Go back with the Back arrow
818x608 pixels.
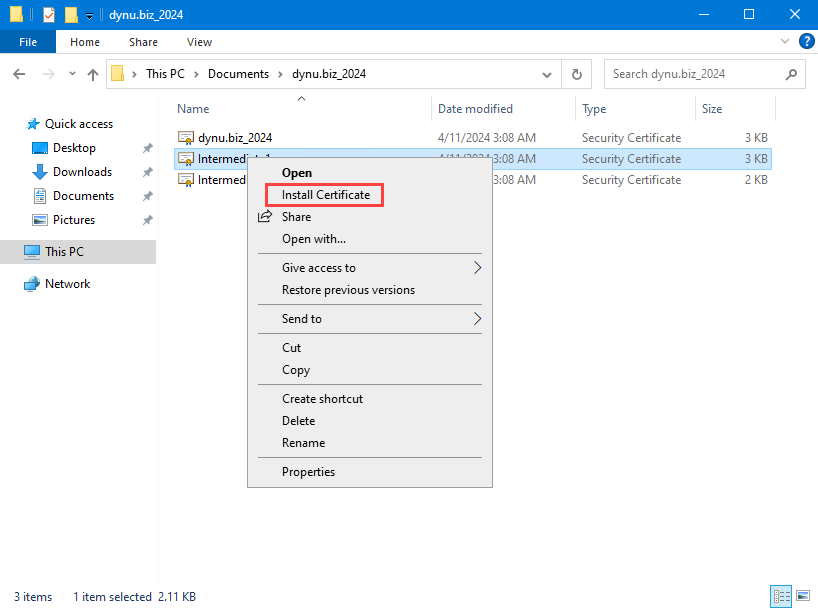[19, 74]
